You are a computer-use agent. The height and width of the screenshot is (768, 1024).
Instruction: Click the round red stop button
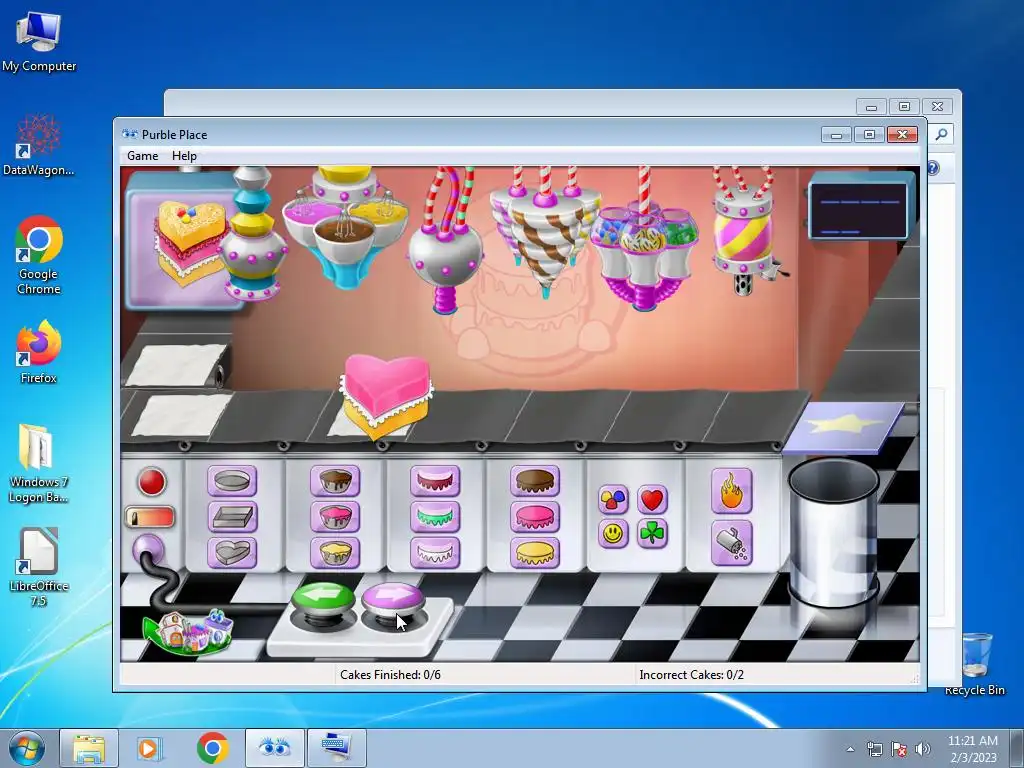(x=152, y=482)
